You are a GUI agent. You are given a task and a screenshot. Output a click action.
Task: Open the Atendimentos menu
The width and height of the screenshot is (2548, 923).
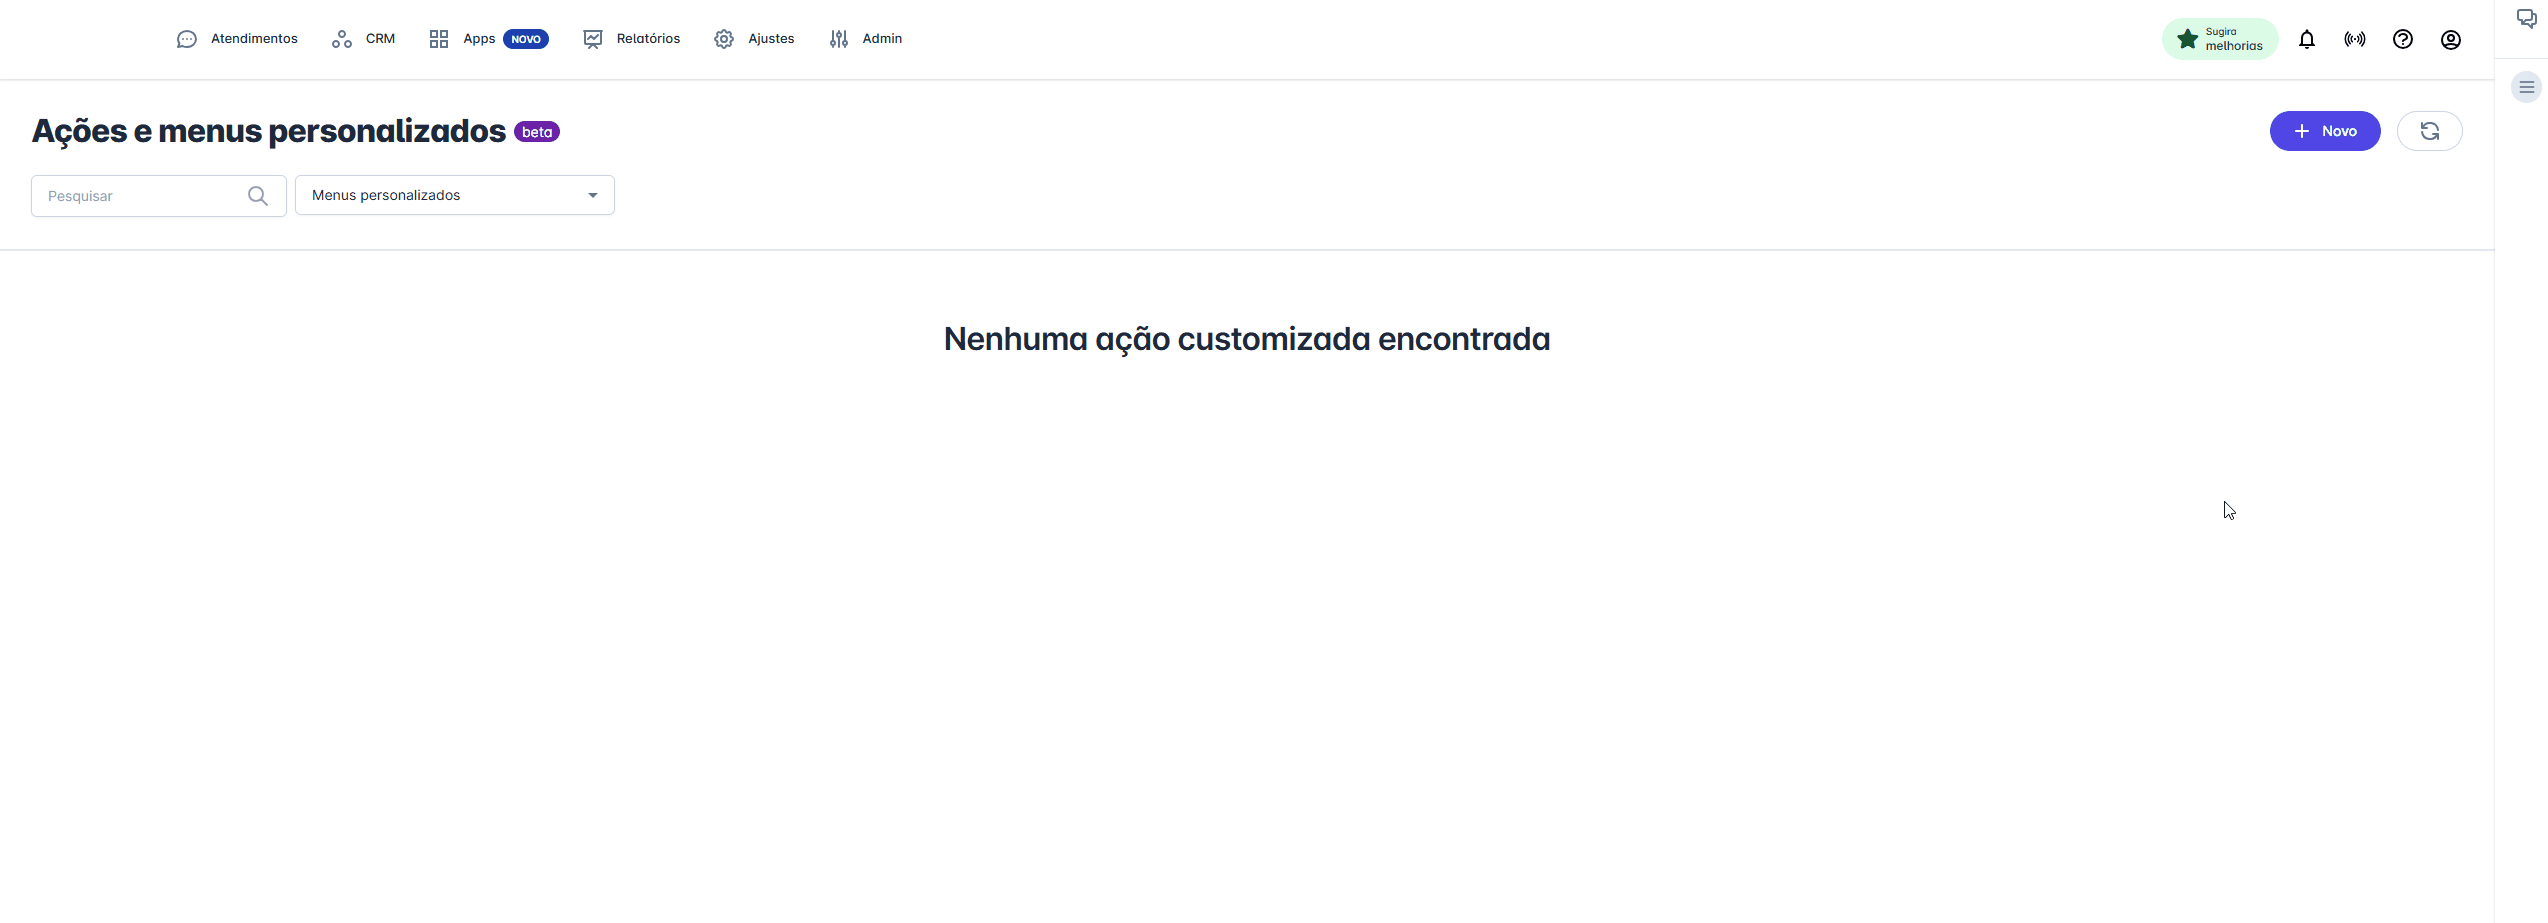(237, 39)
